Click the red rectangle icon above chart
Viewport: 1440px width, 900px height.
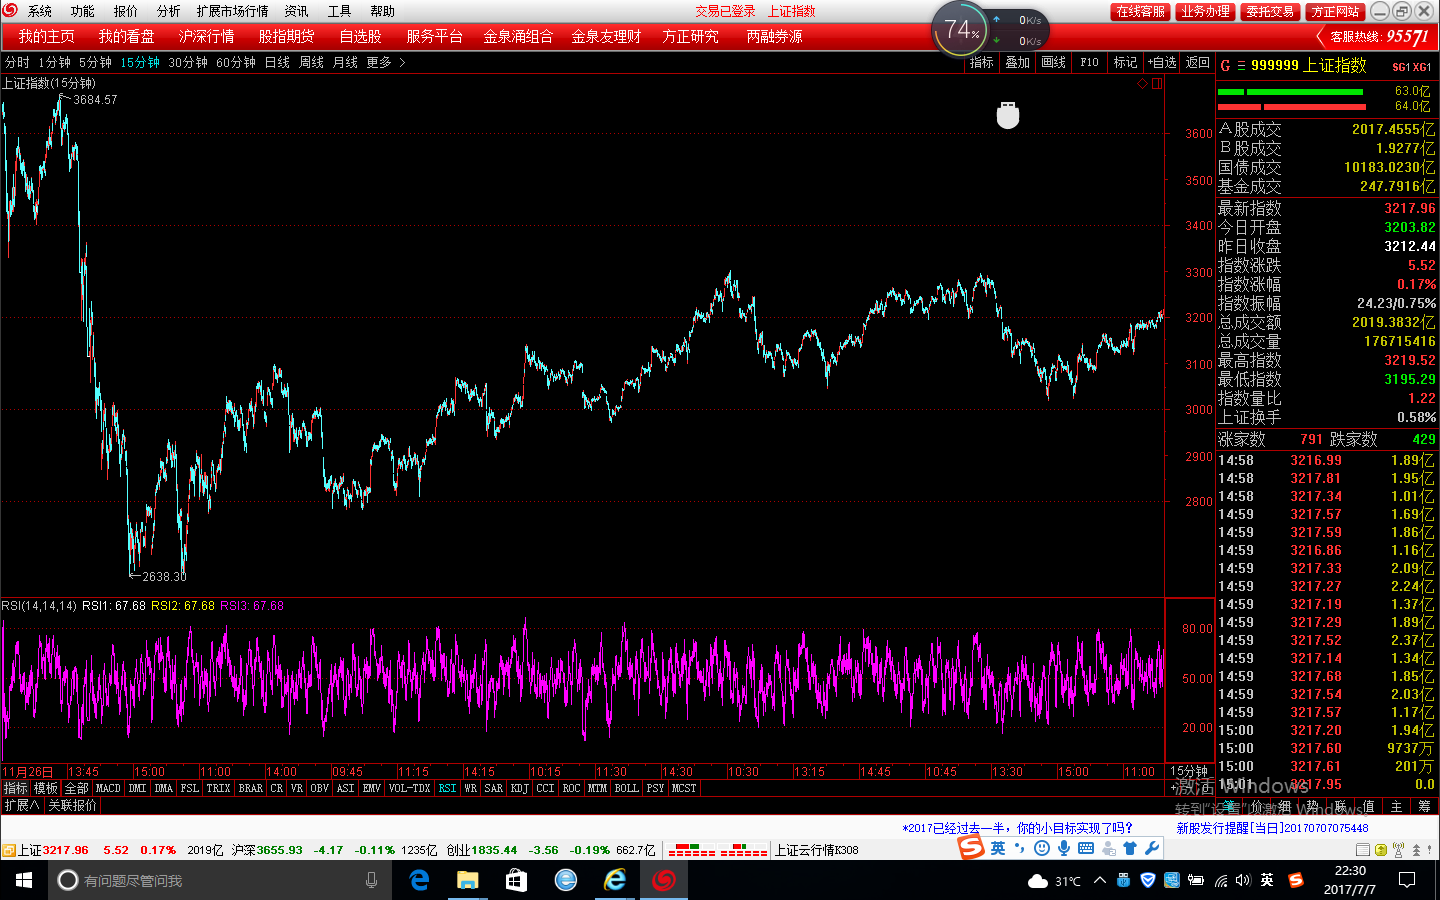1156,84
